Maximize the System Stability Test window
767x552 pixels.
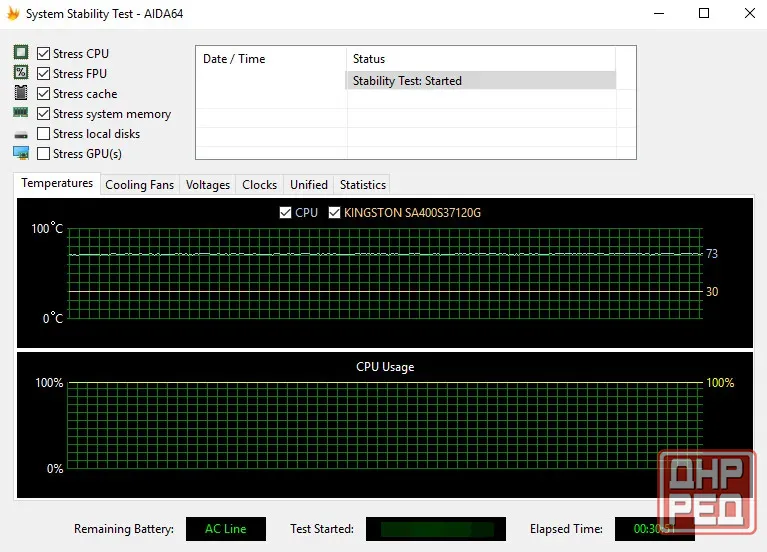click(x=703, y=13)
